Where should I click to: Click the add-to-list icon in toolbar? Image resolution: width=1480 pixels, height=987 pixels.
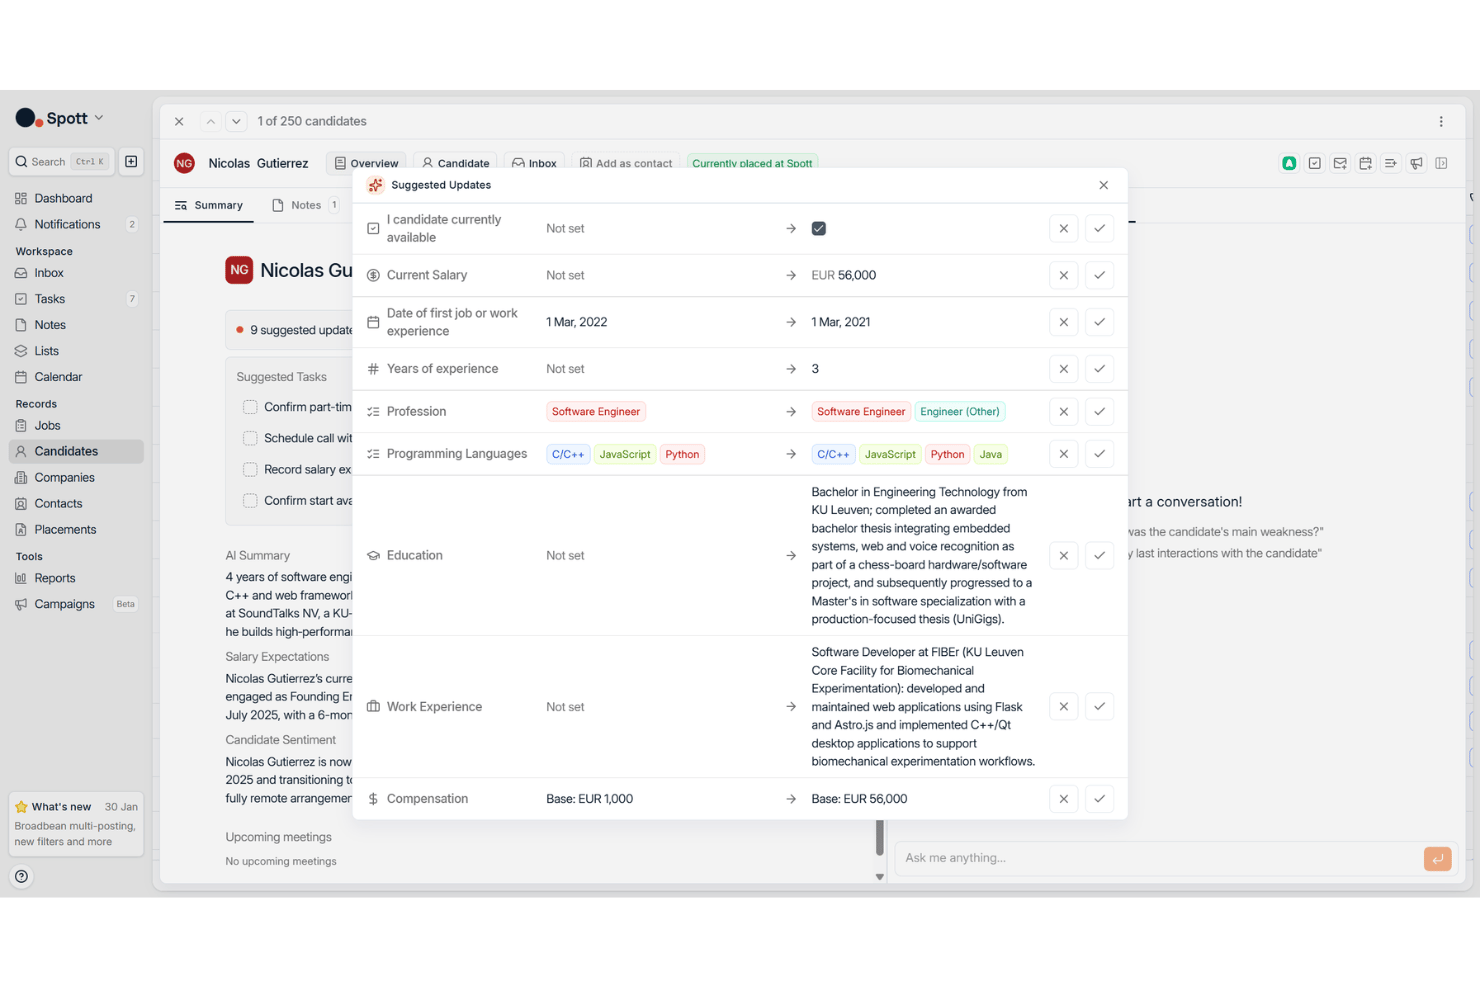coord(1390,163)
